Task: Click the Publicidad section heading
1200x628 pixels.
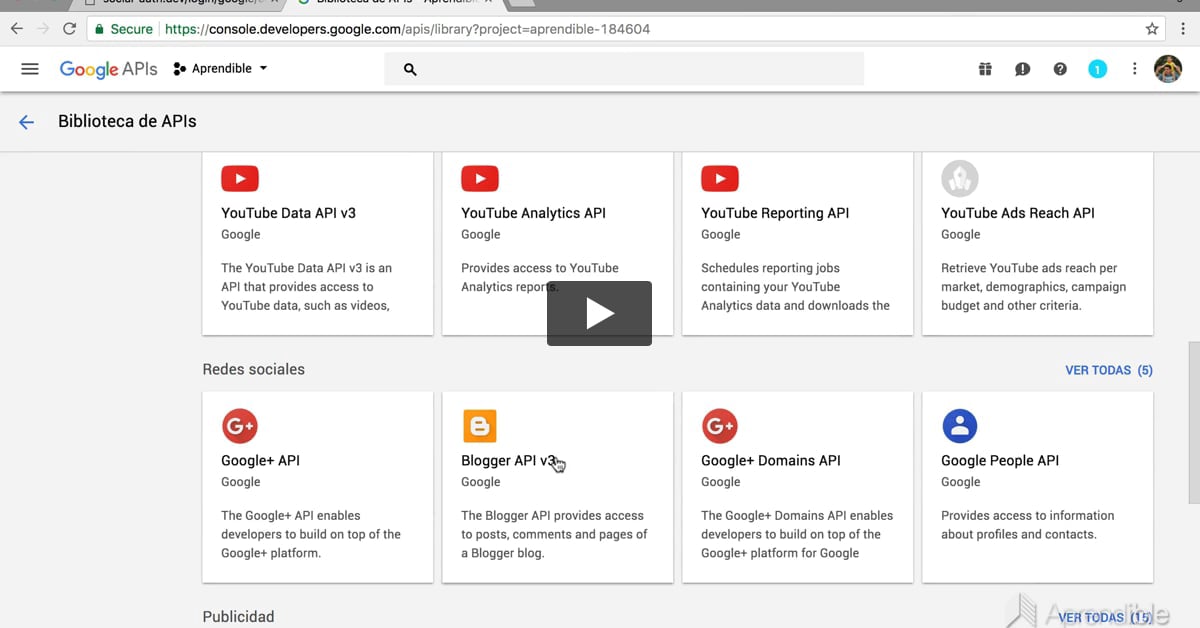Action: (238, 618)
